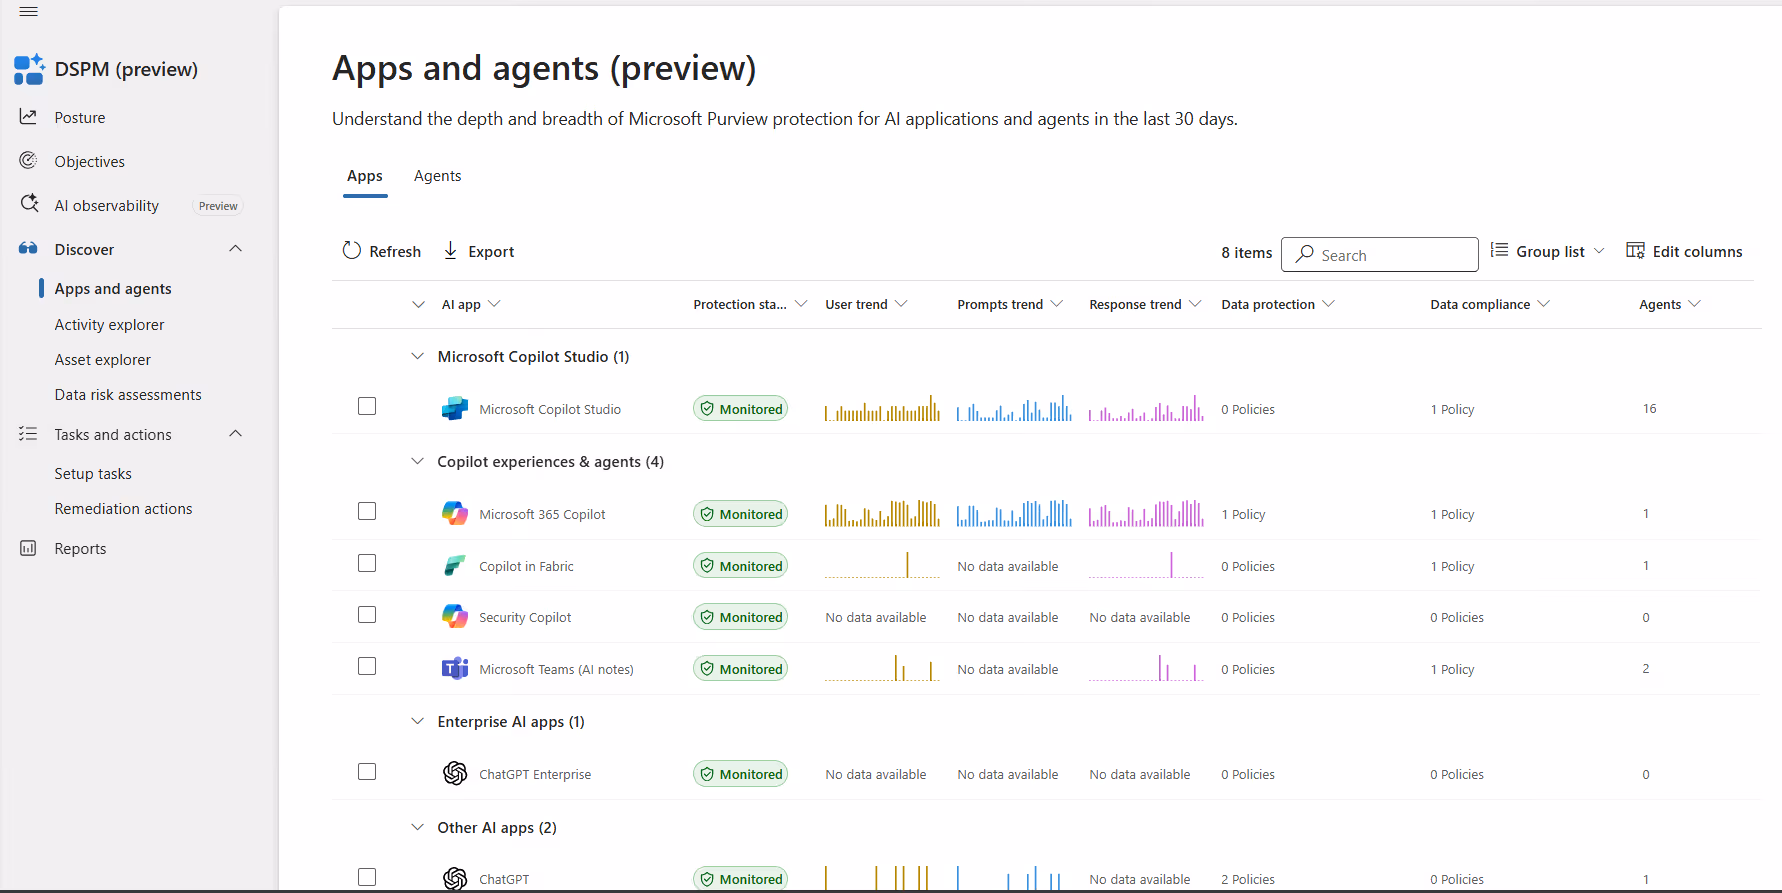Click the Tasks and actions list icon
Image resolution: width=1782 pixels, height=893 pixels.
click(x=28, y=434)
